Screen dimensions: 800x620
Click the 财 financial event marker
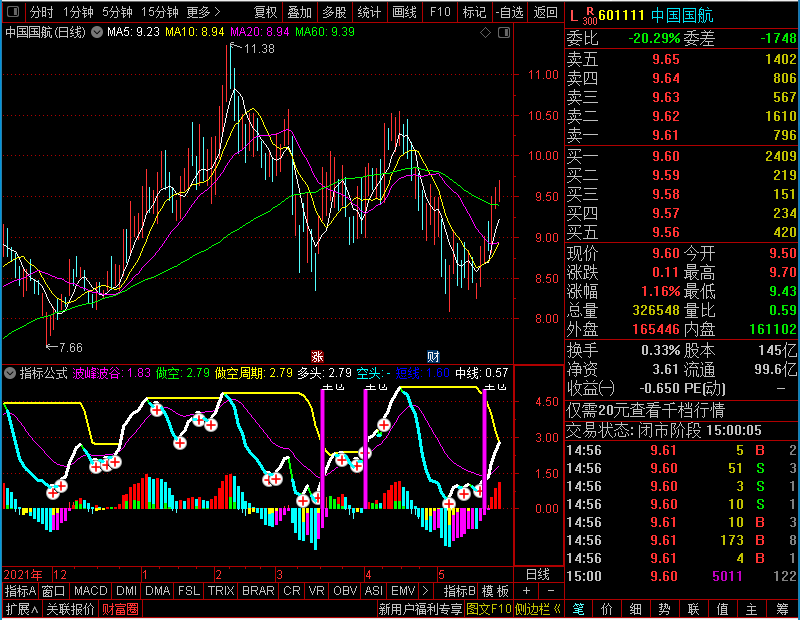(433, 356)
